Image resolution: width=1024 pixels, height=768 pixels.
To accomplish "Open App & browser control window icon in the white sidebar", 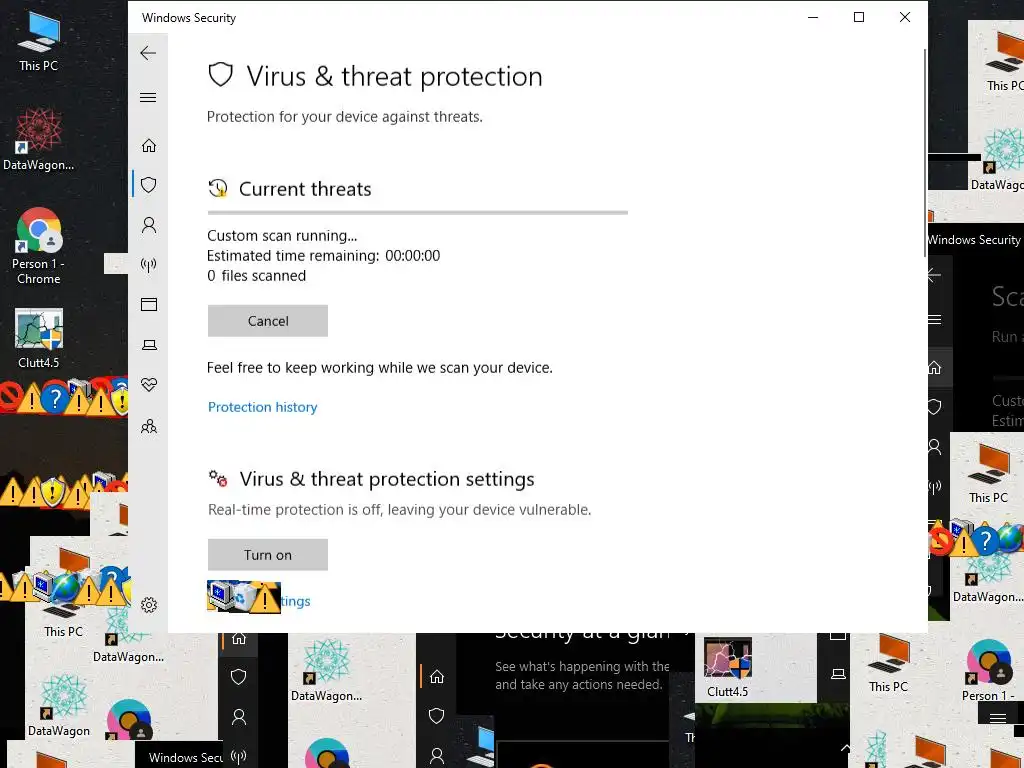I will tap(149, 304).
